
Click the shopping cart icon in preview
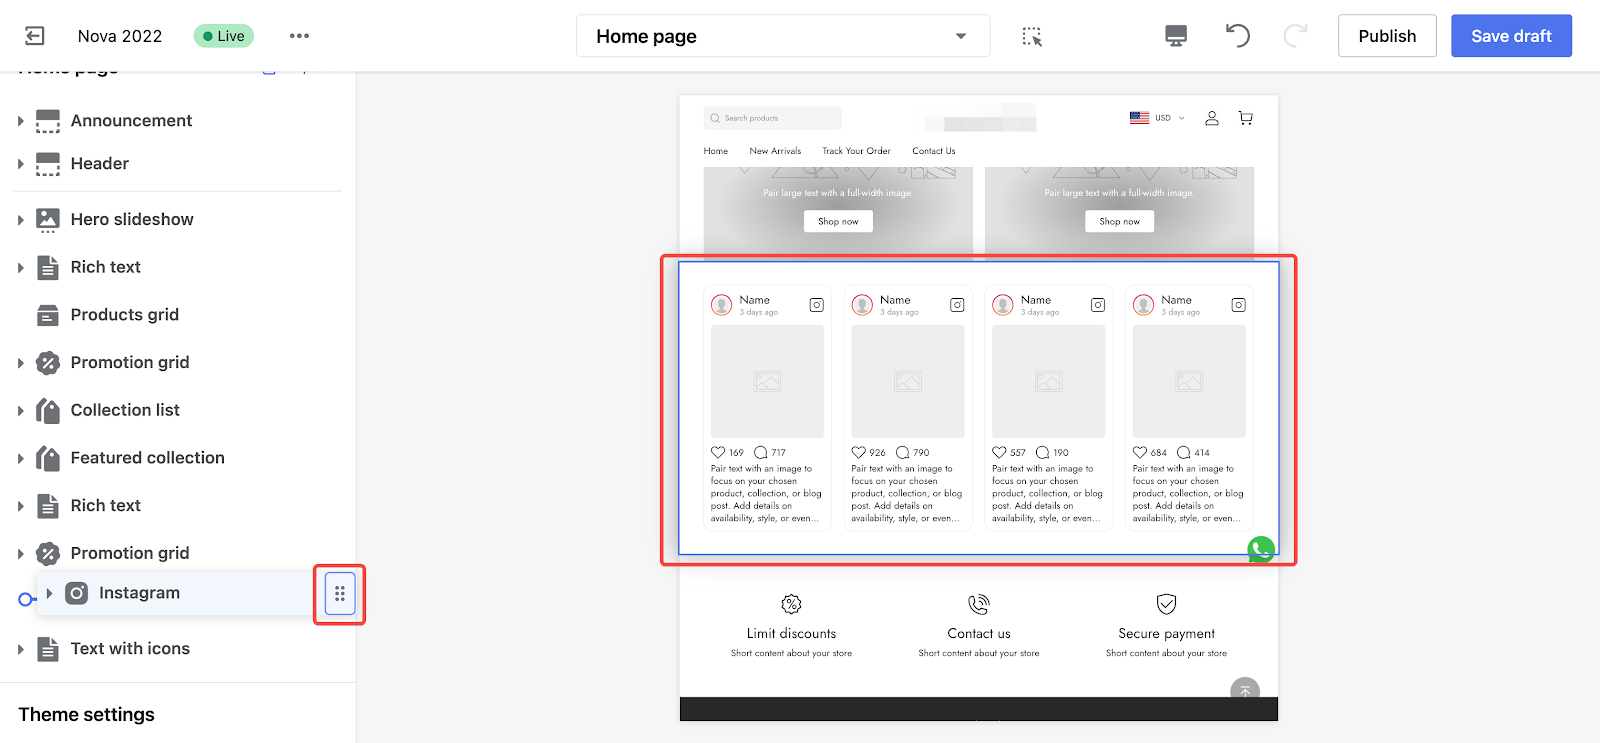(1246, 118)
